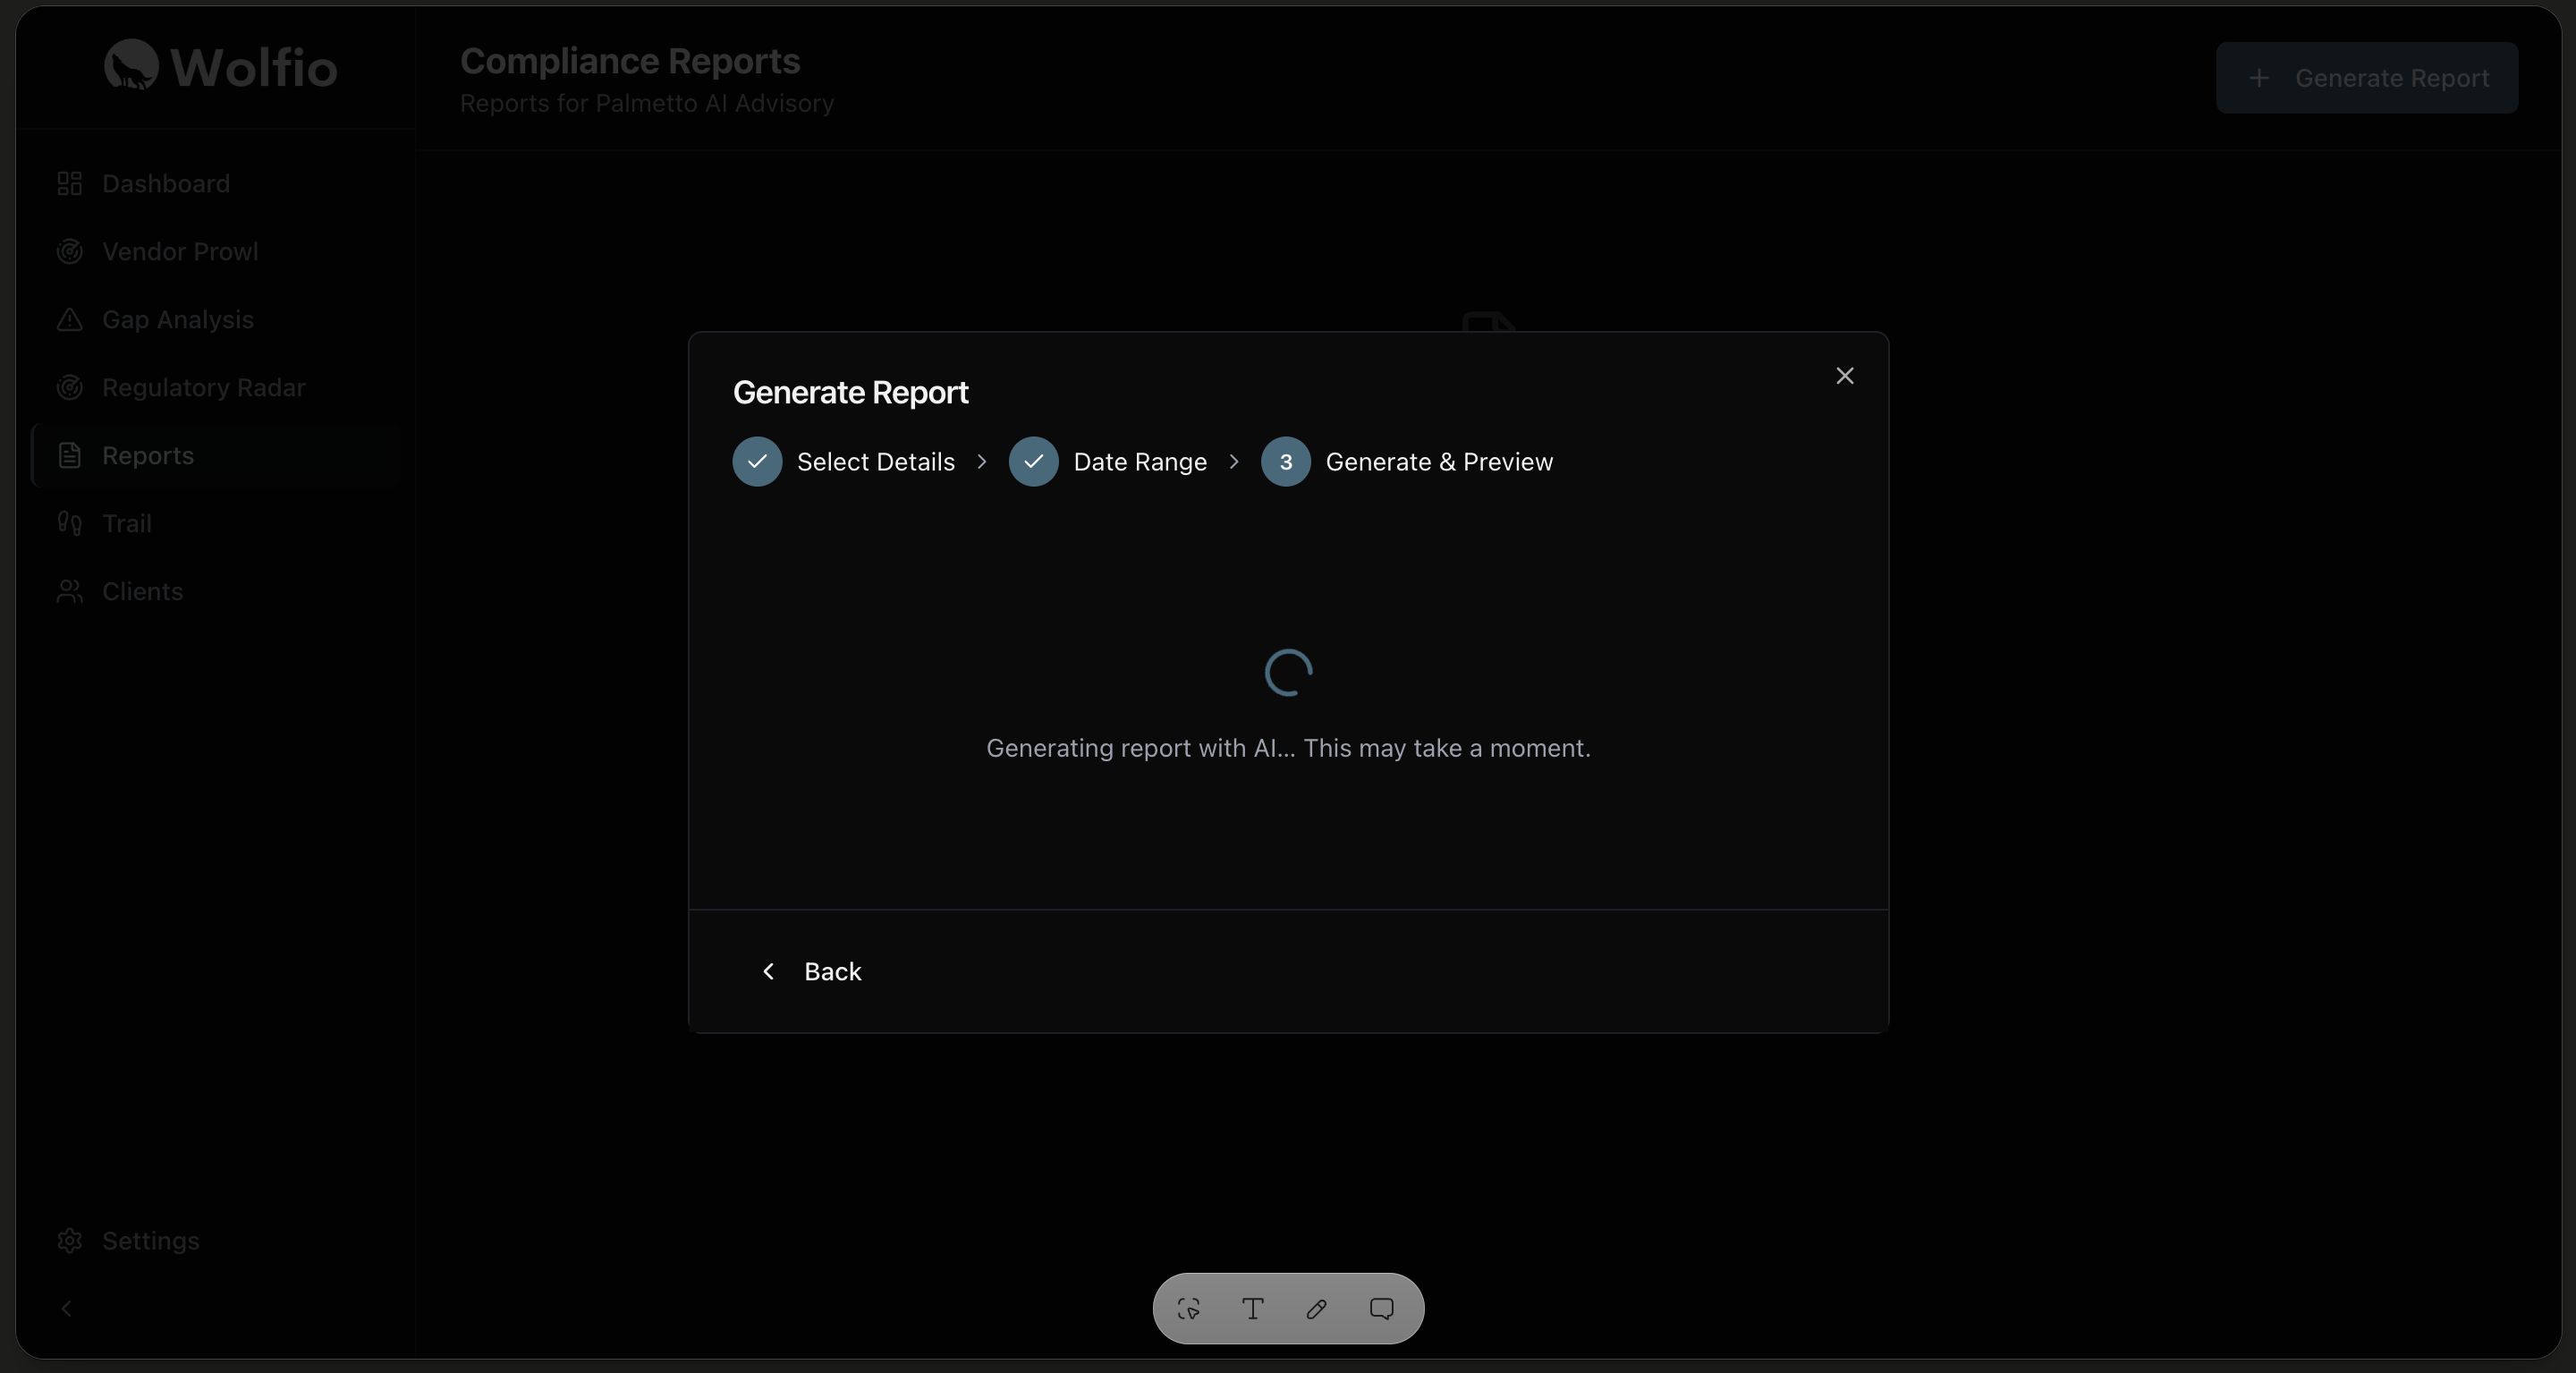This screenshot has height=1373, width=2576.
Task: Open Settings at sidebar bottom
Action: pos(215,1241)
